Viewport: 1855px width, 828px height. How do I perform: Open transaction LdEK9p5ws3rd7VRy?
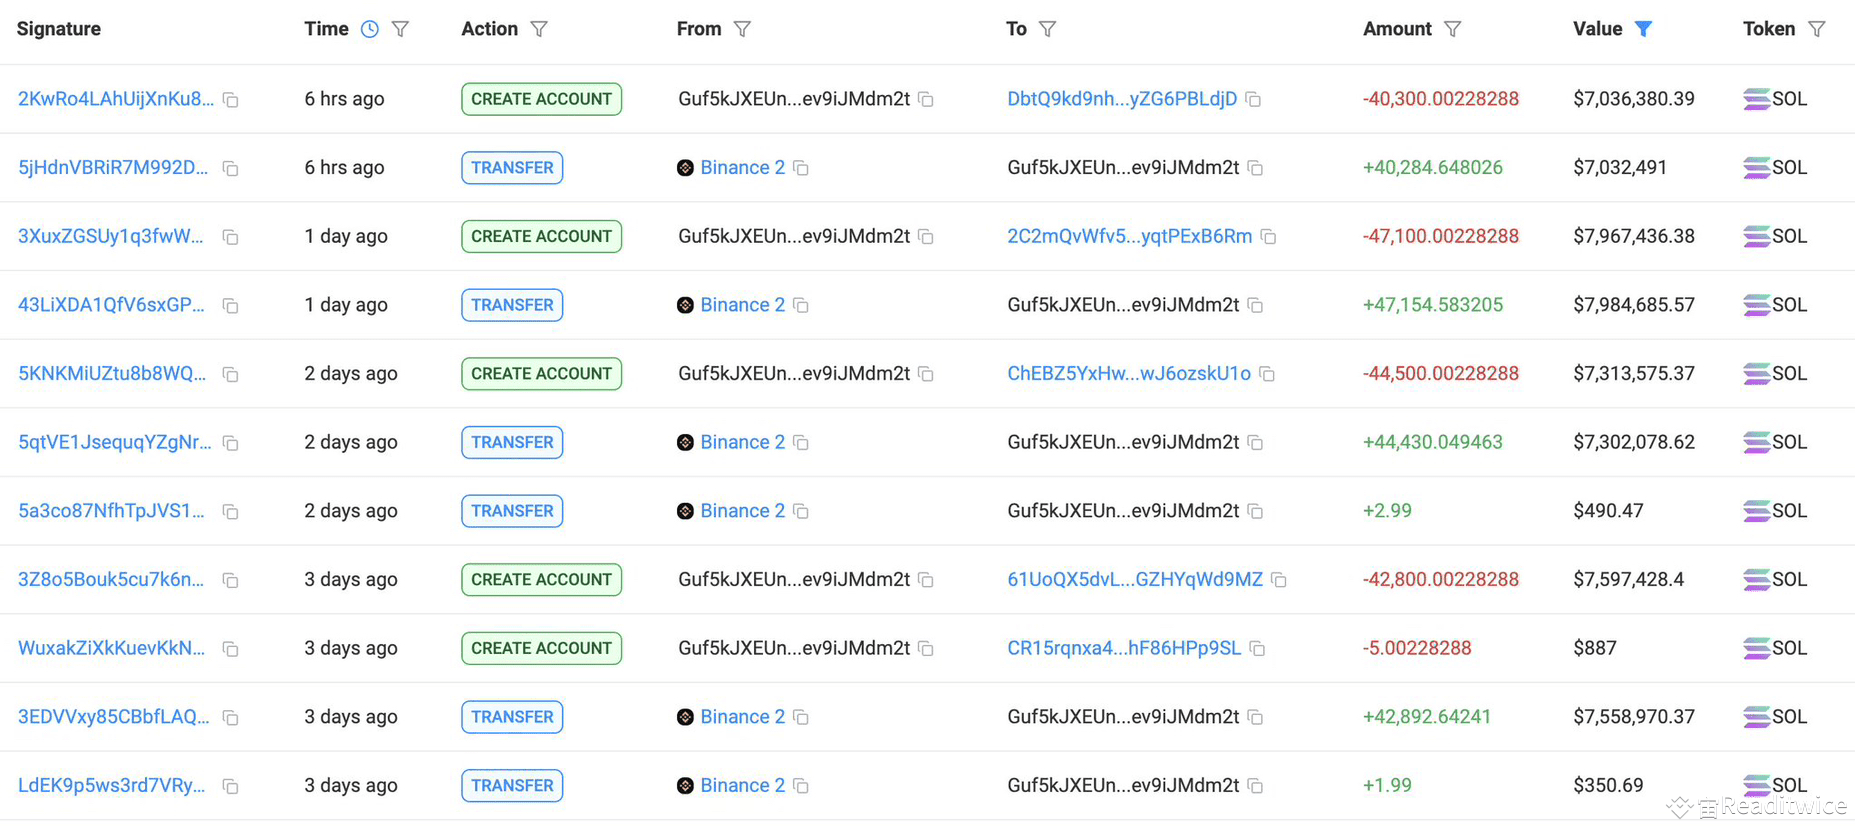click(x=112, y=785)
